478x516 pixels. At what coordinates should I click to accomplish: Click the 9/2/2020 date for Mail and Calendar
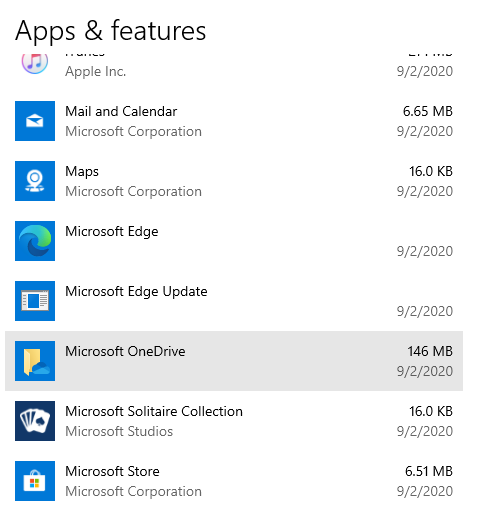(425, 132)
